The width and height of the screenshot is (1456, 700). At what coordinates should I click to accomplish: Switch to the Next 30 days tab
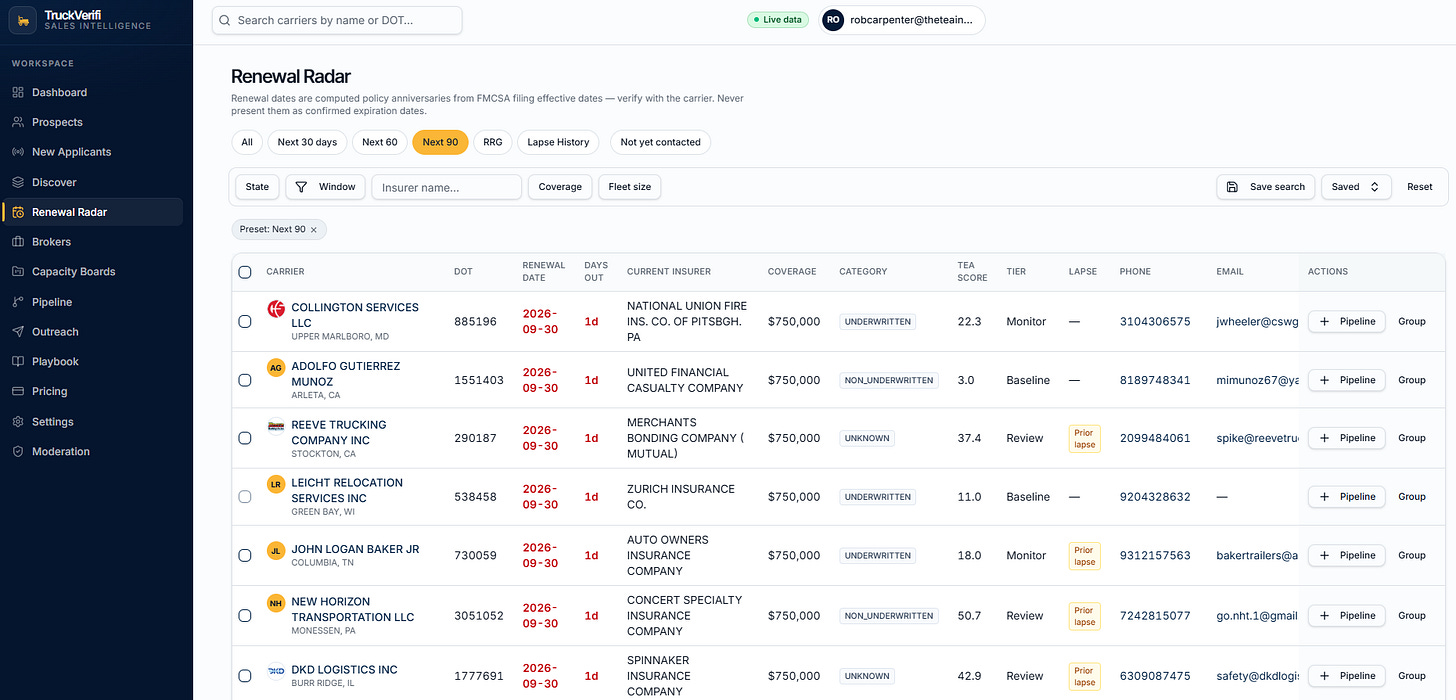point(307,142)
